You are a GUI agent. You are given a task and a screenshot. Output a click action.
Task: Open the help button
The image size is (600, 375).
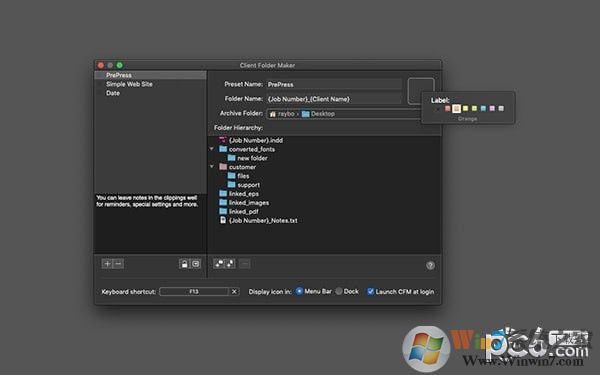pyautogui.click(x=430, y=265)
